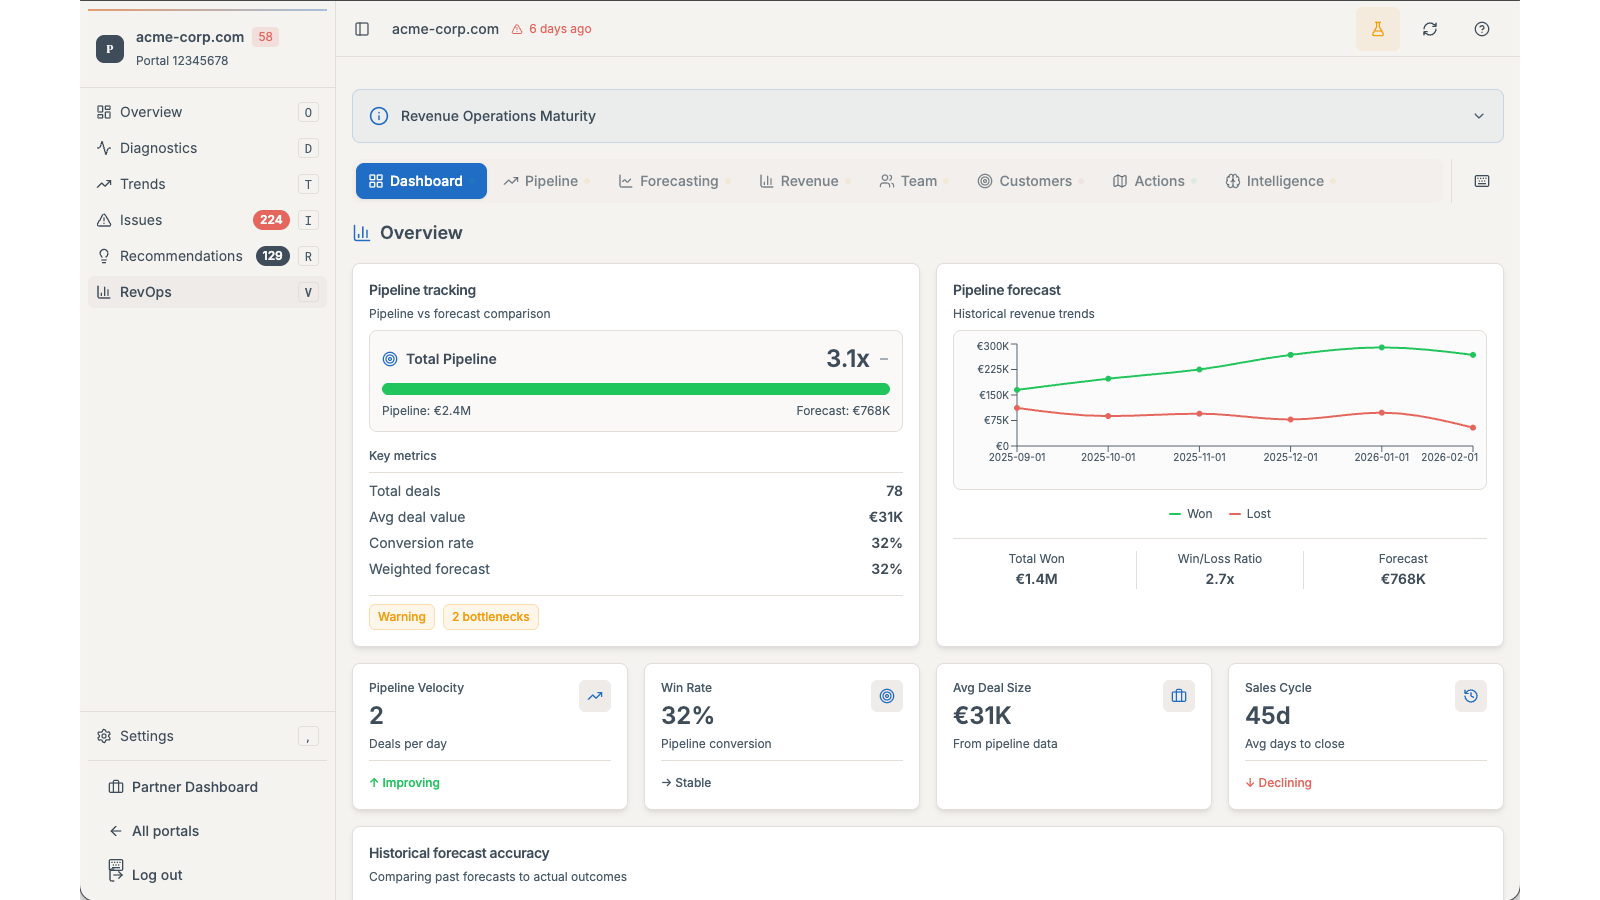
Task: Click the info icon beside Revenue Operations Maturity
Action: click(x=379, y=116)
